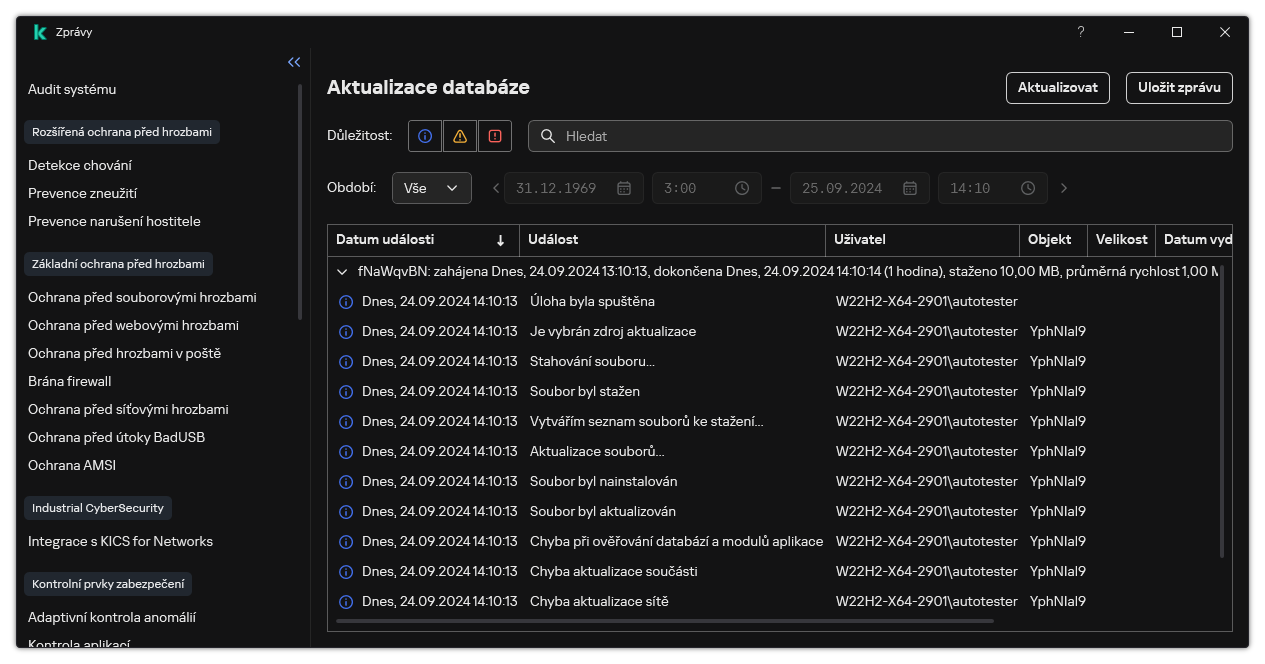1265x664 pixels.
Task: Open Detekce chování report section
Action: point(80,165)
